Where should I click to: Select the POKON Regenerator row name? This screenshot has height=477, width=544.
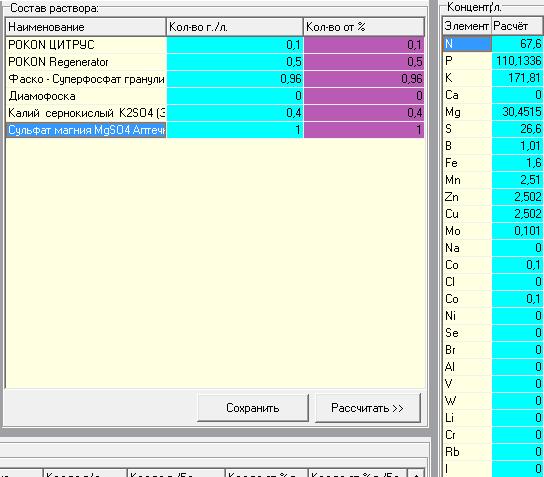86,62
